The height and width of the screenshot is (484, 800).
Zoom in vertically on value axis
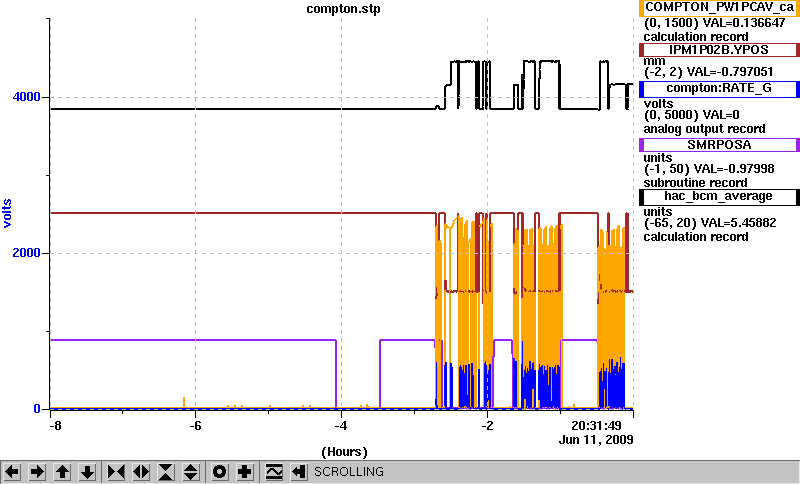(x=166, y=472)
